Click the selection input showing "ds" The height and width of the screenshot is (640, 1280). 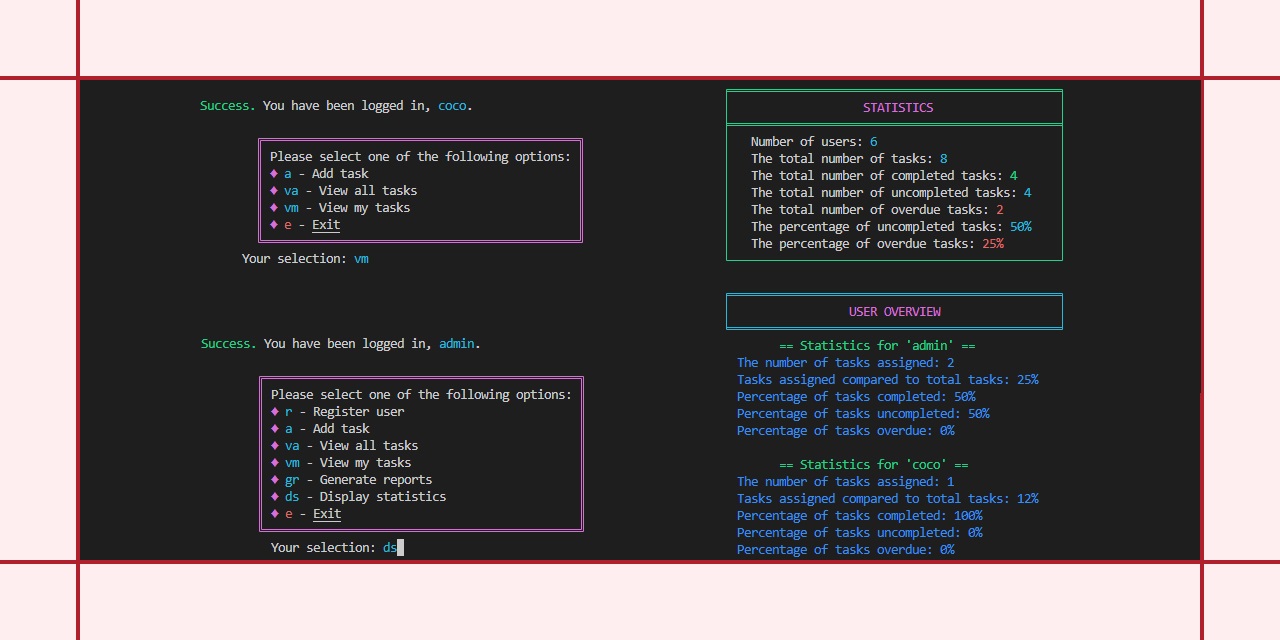[391, 547]
